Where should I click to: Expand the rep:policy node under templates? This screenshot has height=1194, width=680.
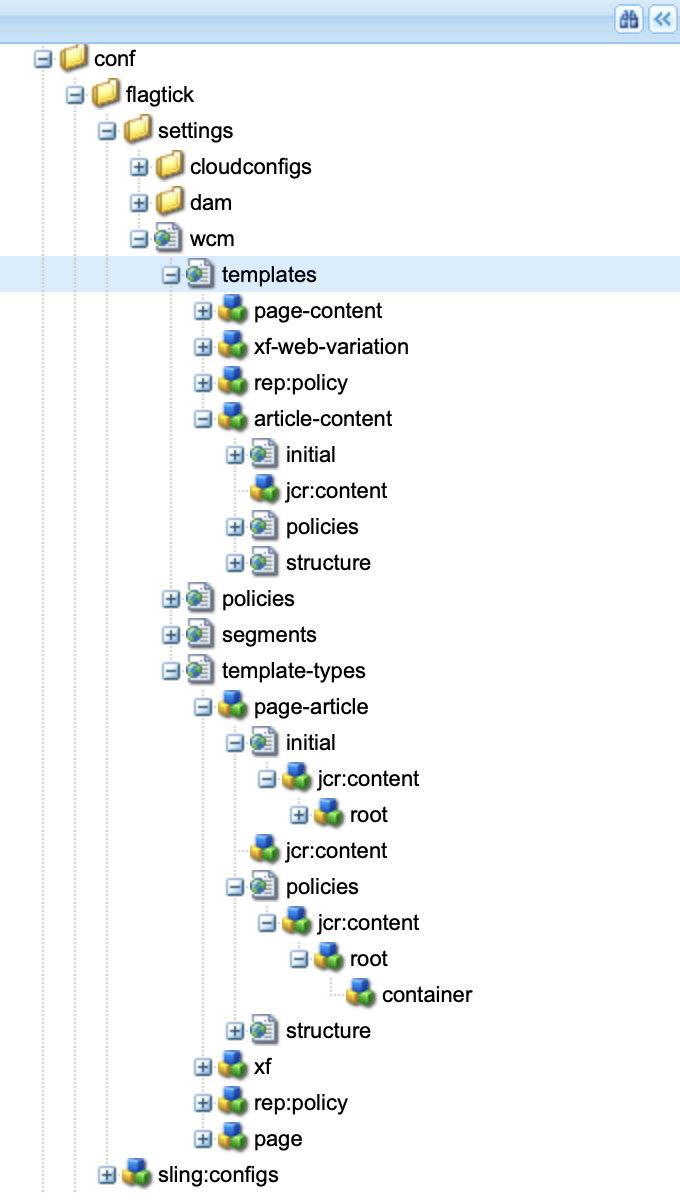point(204,383)
